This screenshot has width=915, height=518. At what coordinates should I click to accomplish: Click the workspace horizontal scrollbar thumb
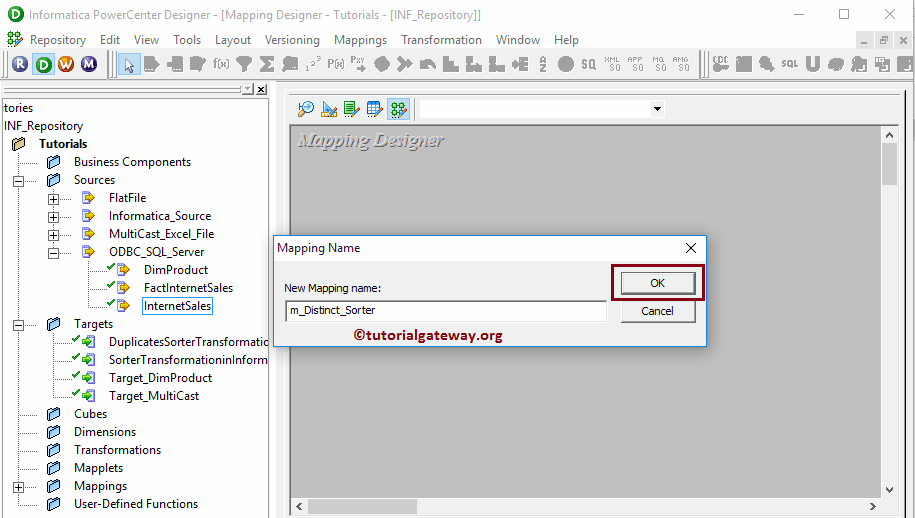pyautogui.click(x=362, y=506)
